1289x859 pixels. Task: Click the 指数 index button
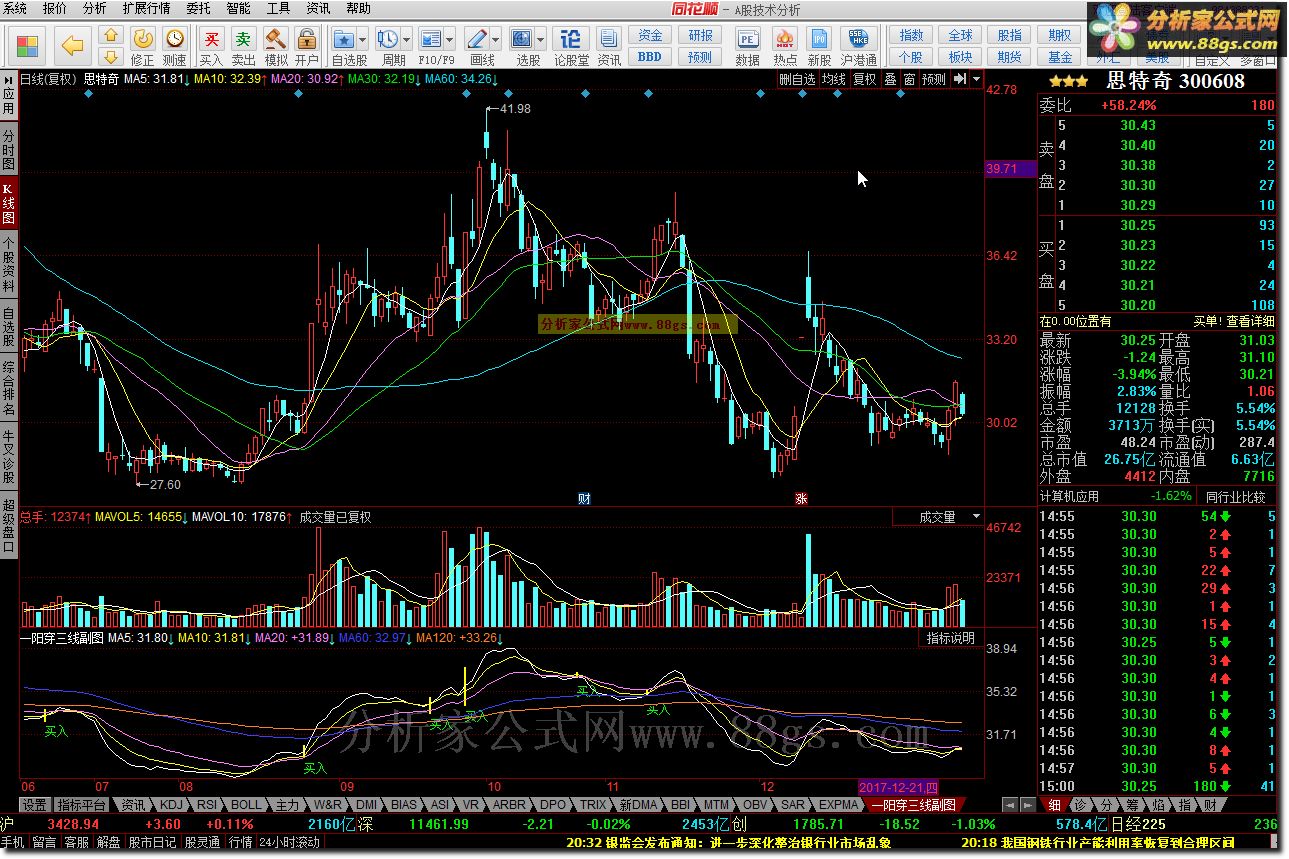pyautogui.click(x=911, y=36)
